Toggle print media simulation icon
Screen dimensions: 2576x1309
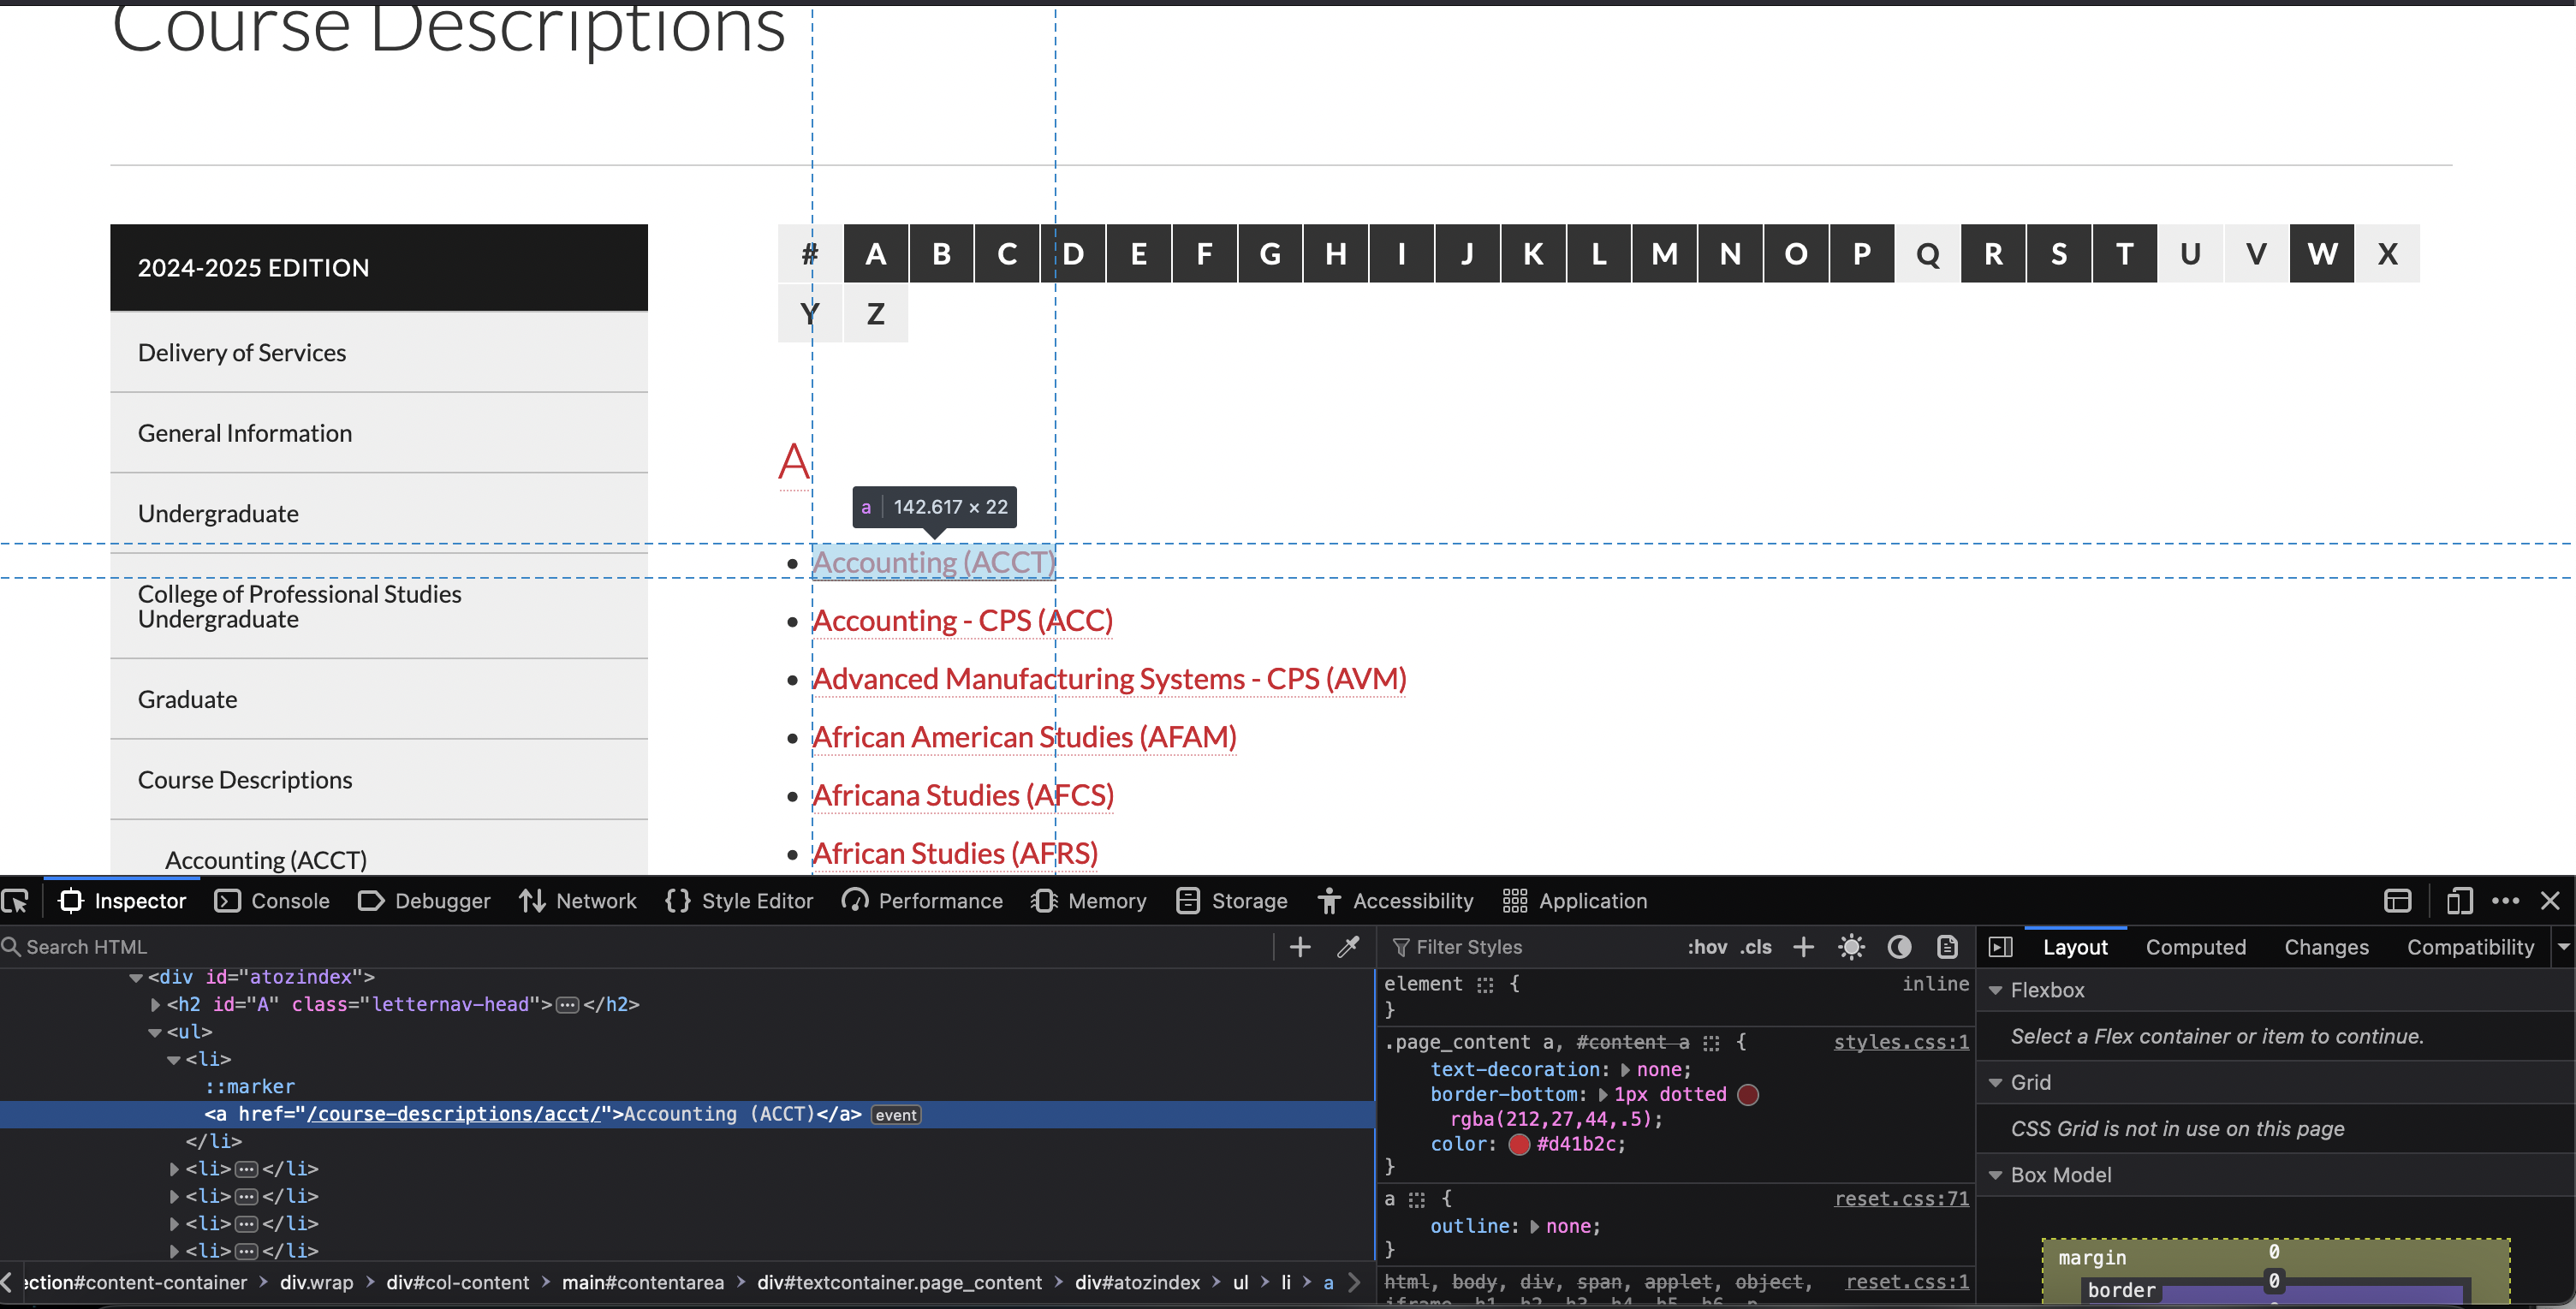(1946, 946)
